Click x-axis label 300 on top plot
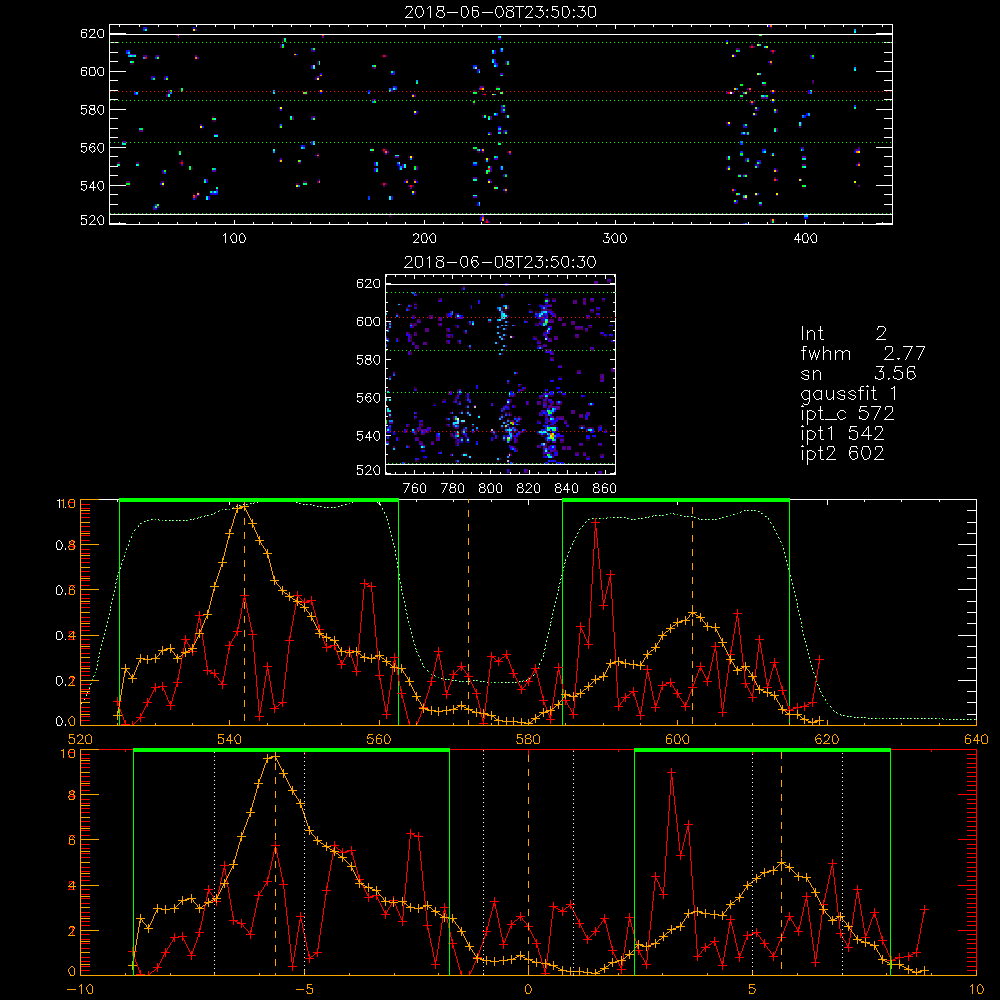This screenshot has height=1000, width=1000. click(x=615, y=239)
